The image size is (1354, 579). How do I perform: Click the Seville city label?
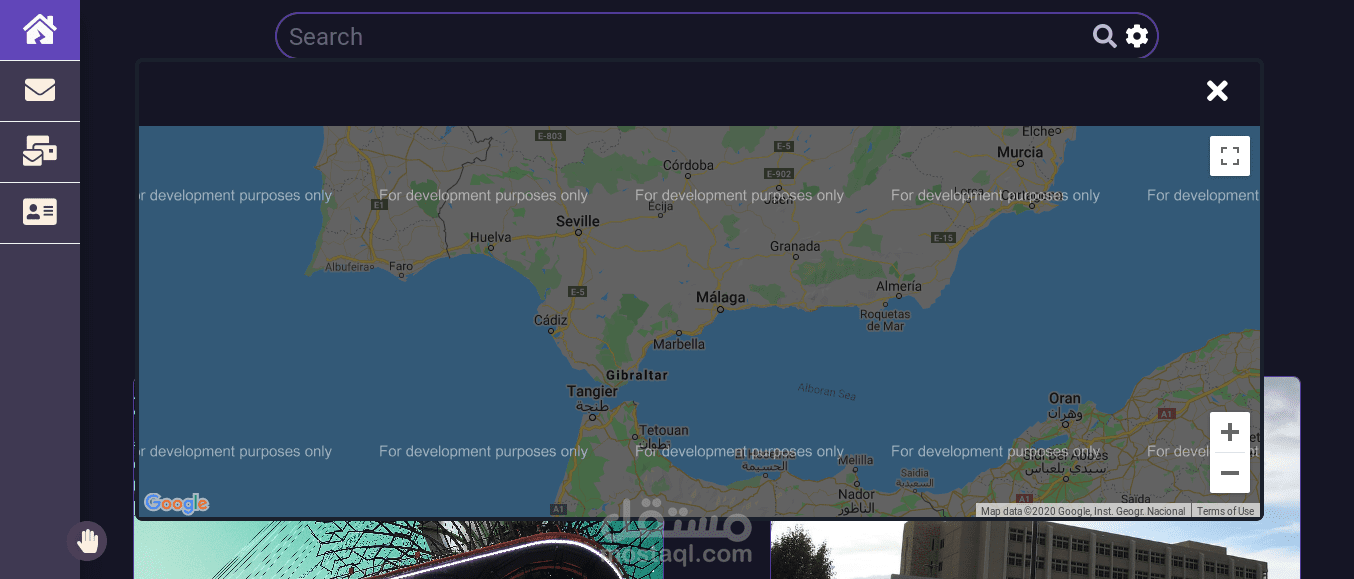coord(578,221)
